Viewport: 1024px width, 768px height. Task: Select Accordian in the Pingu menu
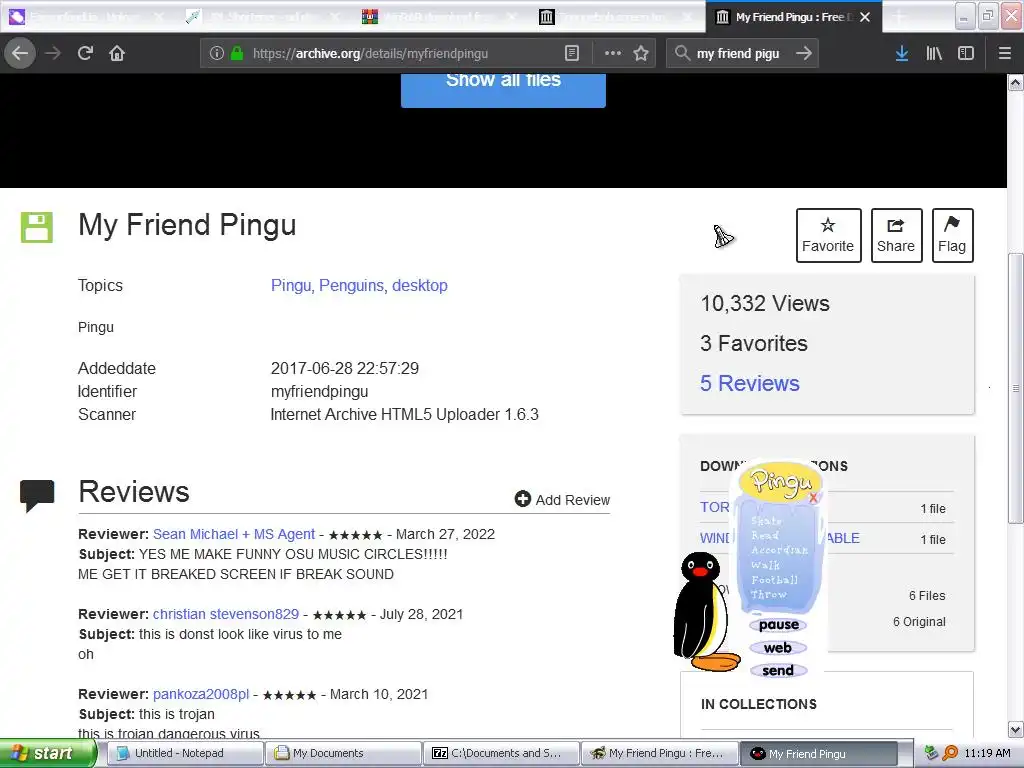pyautogui.click(x=779, y=550)
